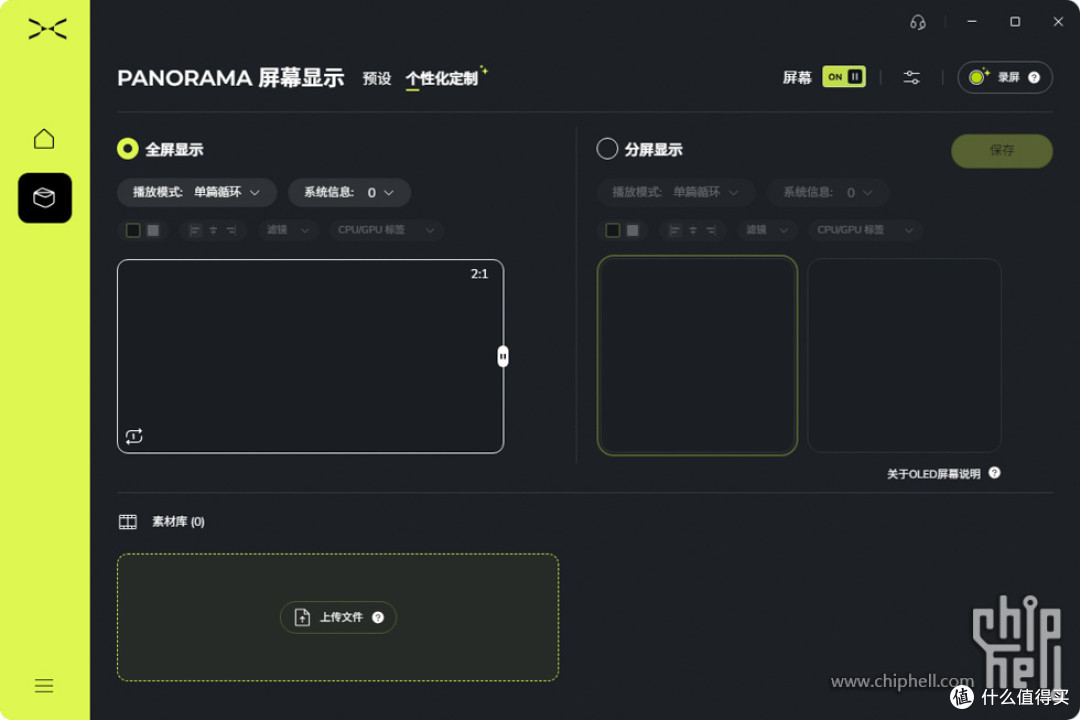Align left in 全屏显示 toolbar
The image size is (1080, 720).
click(194, 230)
